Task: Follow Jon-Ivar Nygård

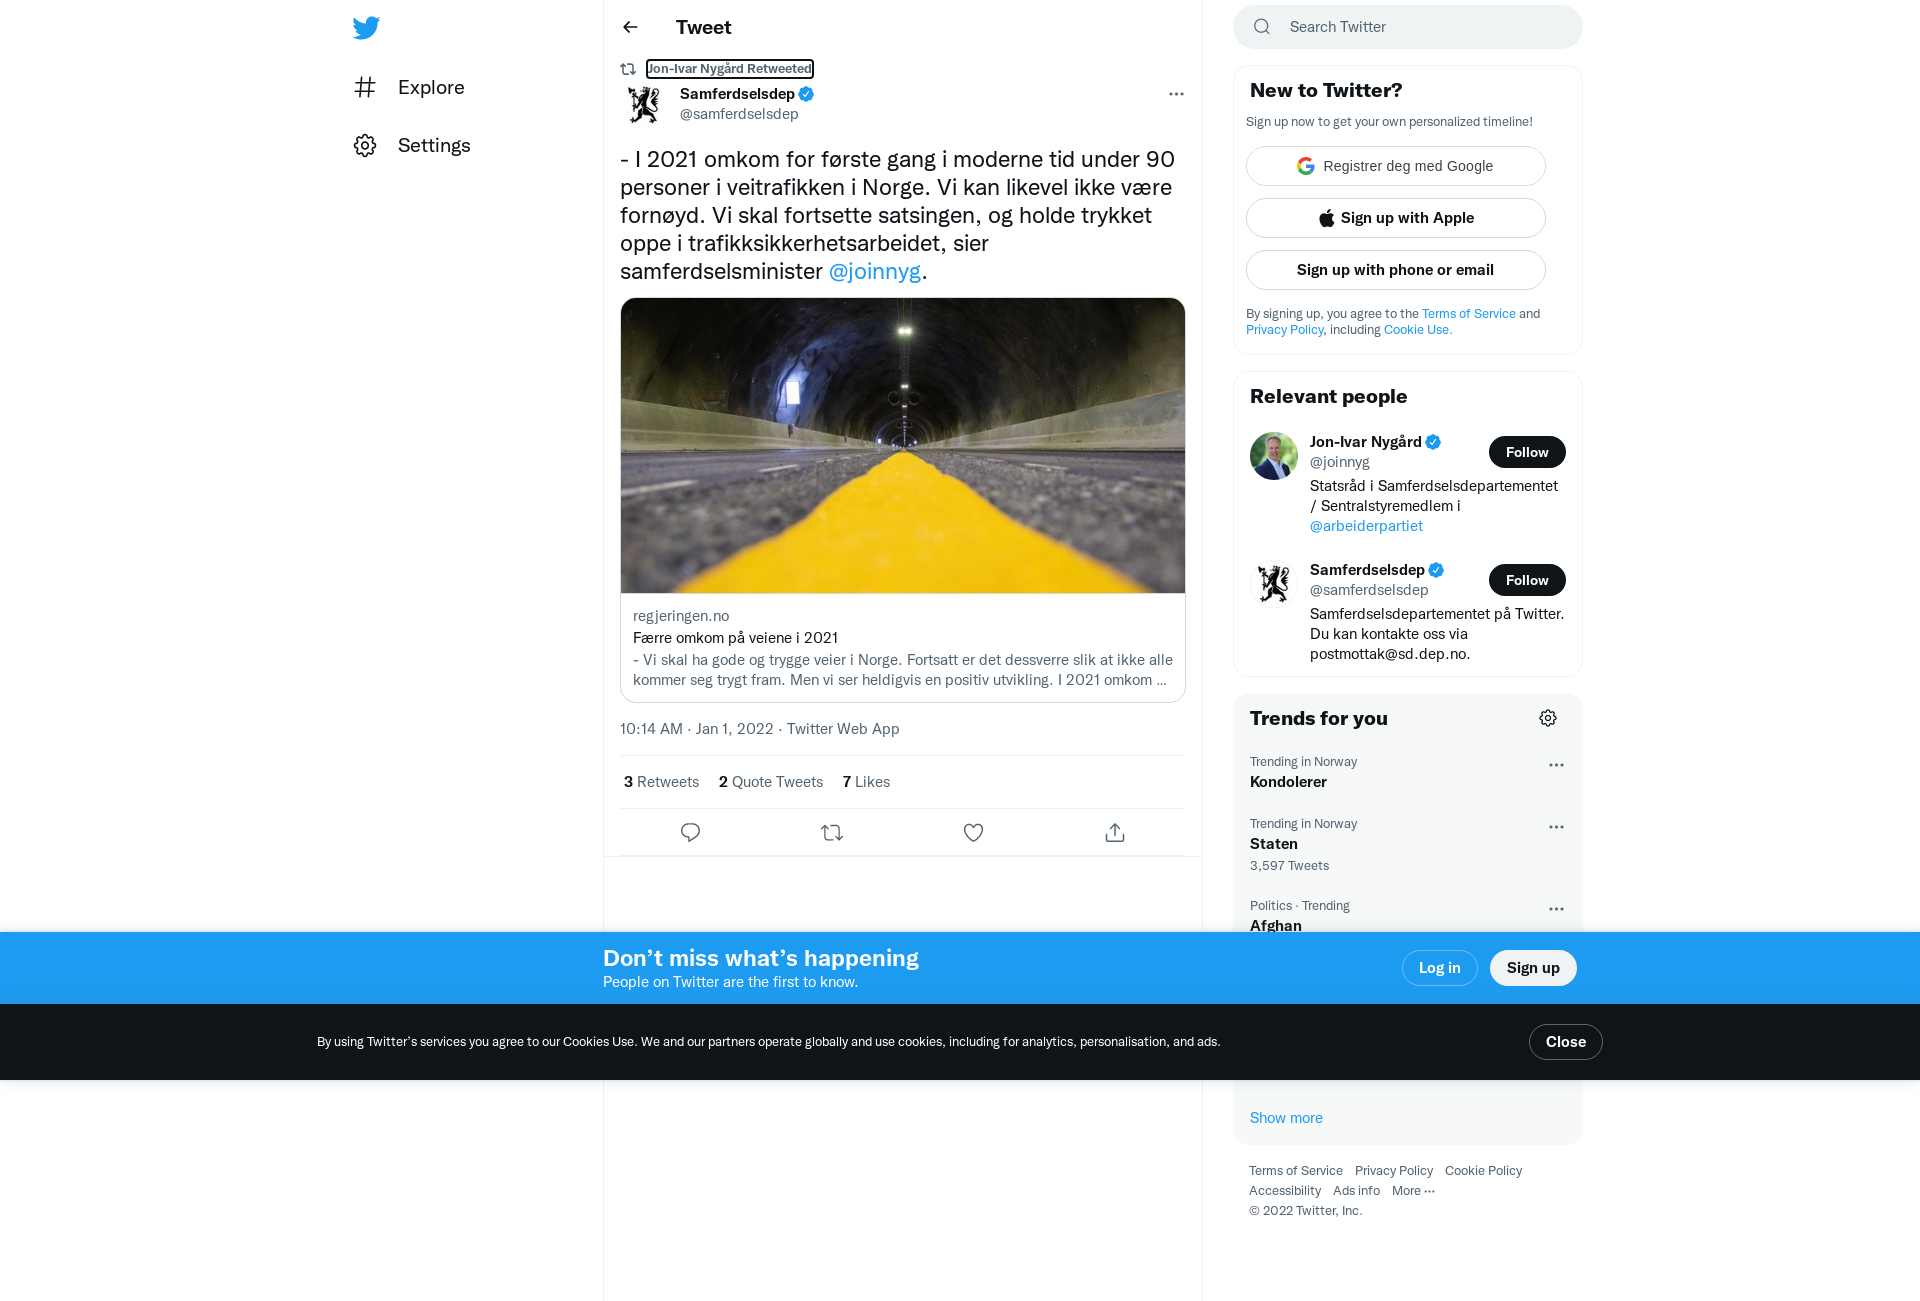Action: [x=1527, y=452]
